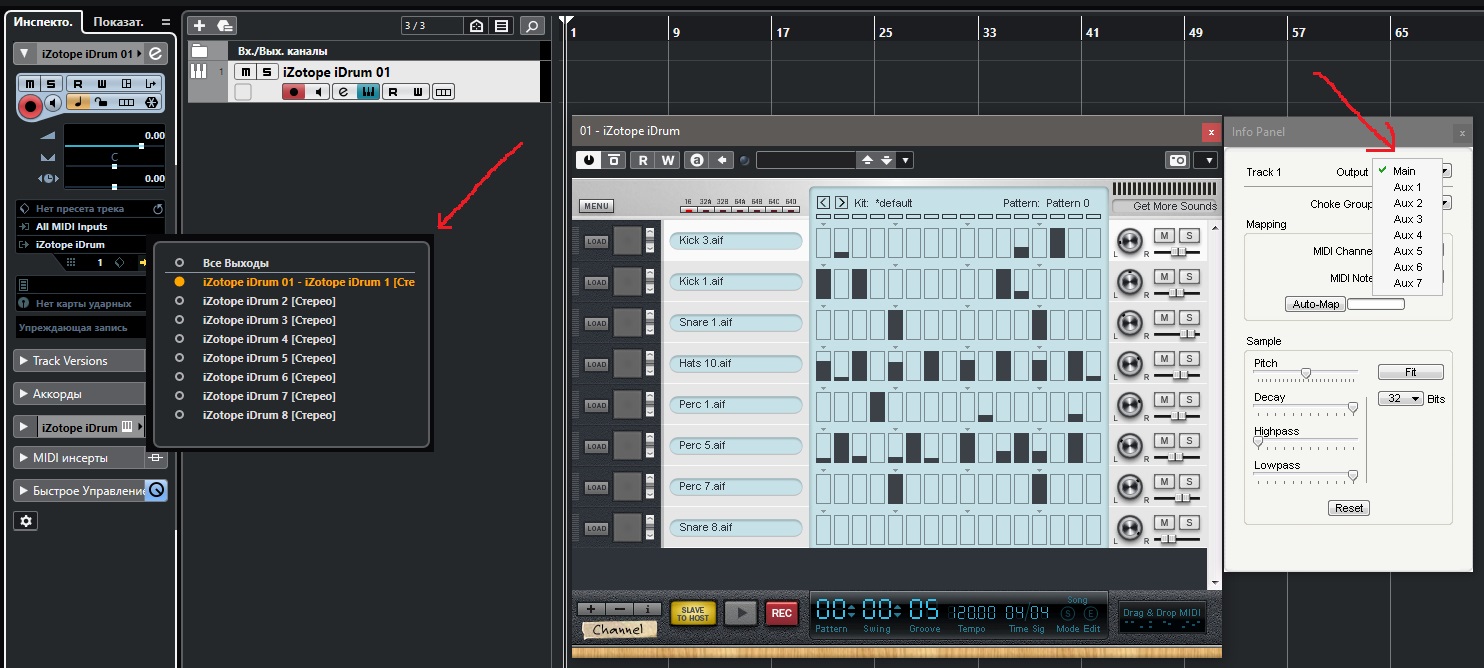Expand the Track Versions section
Image resolution: width=1484 pixels, height=668 pixels.
coord(80,361)
